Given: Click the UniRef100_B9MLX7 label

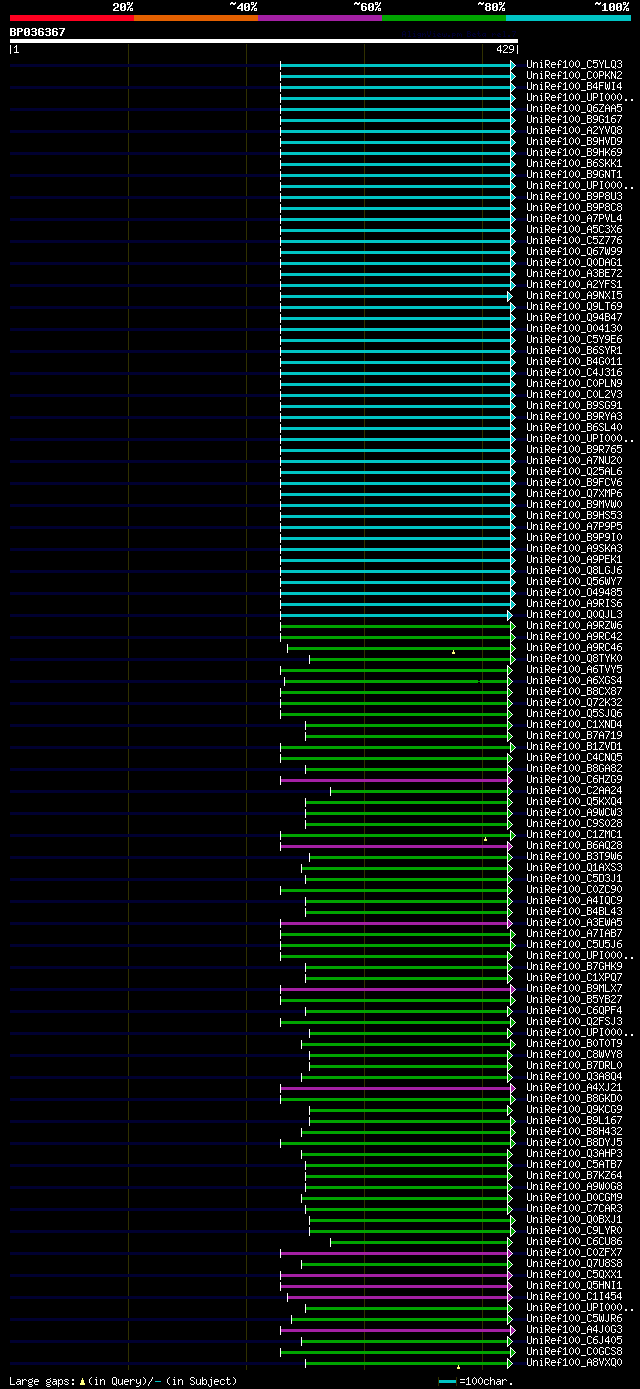Looking at the screenshot, I should coord(574,989).
